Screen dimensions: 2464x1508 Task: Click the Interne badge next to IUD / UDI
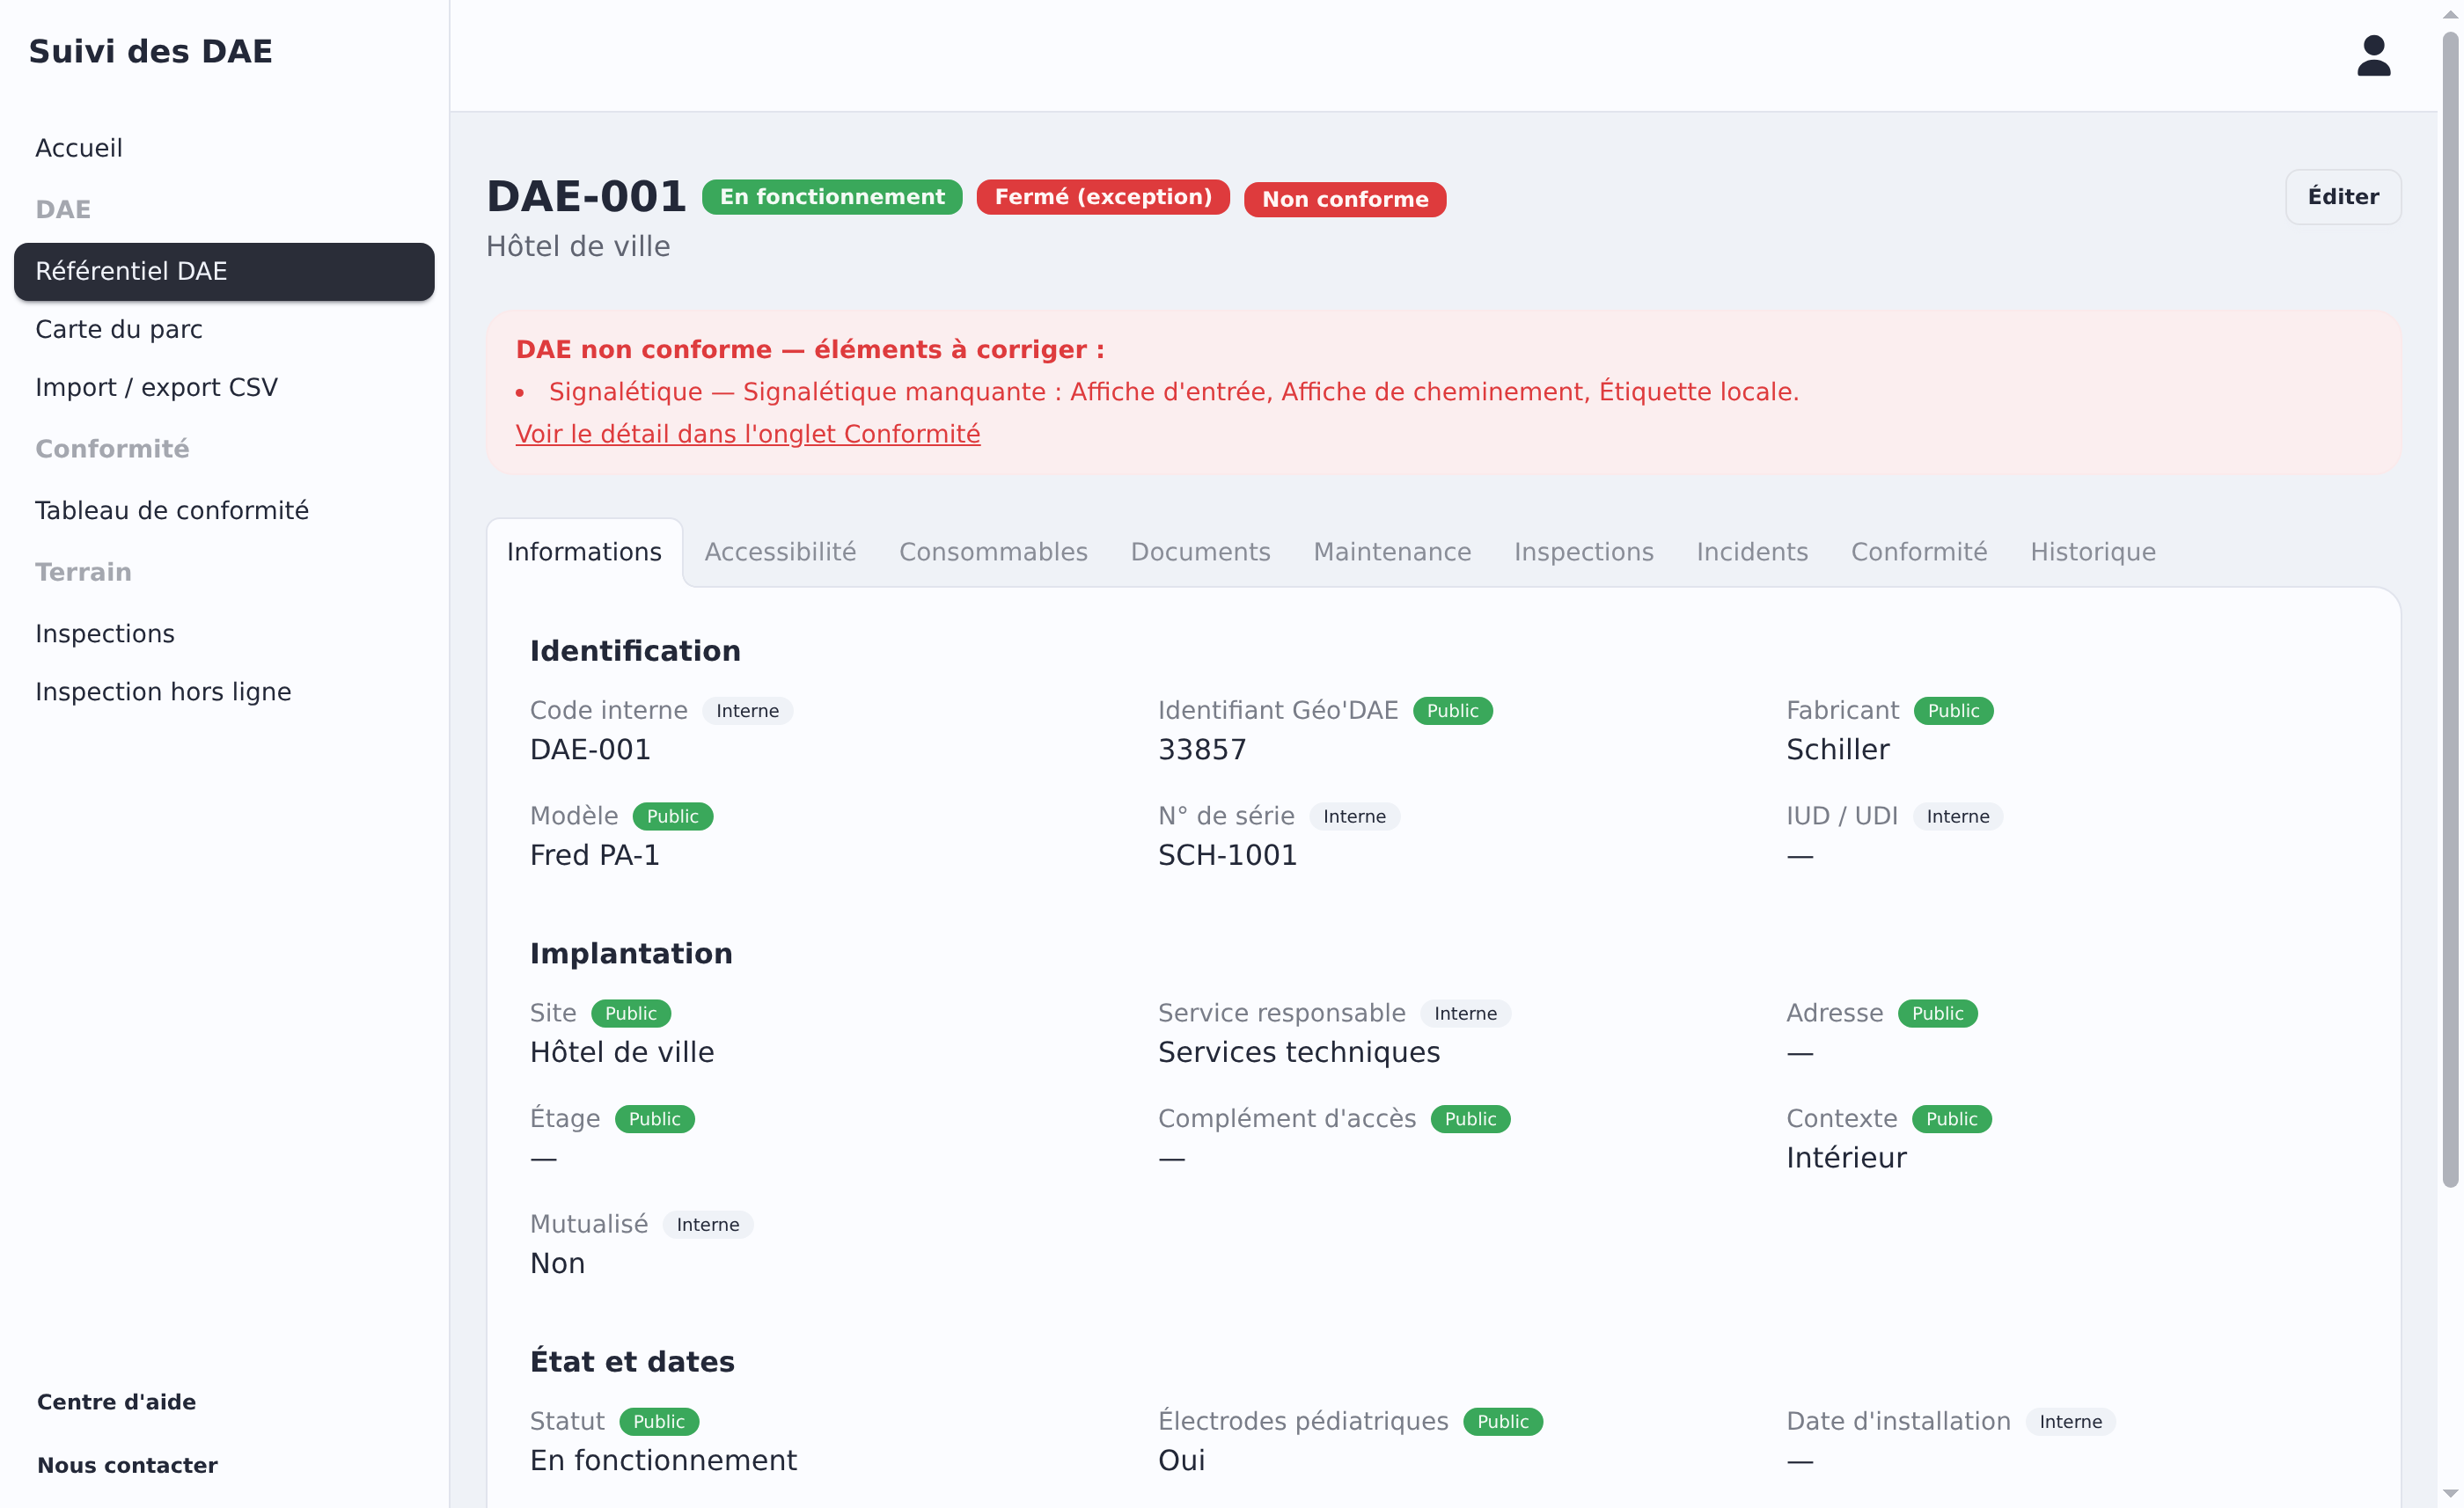point(1957,817)
